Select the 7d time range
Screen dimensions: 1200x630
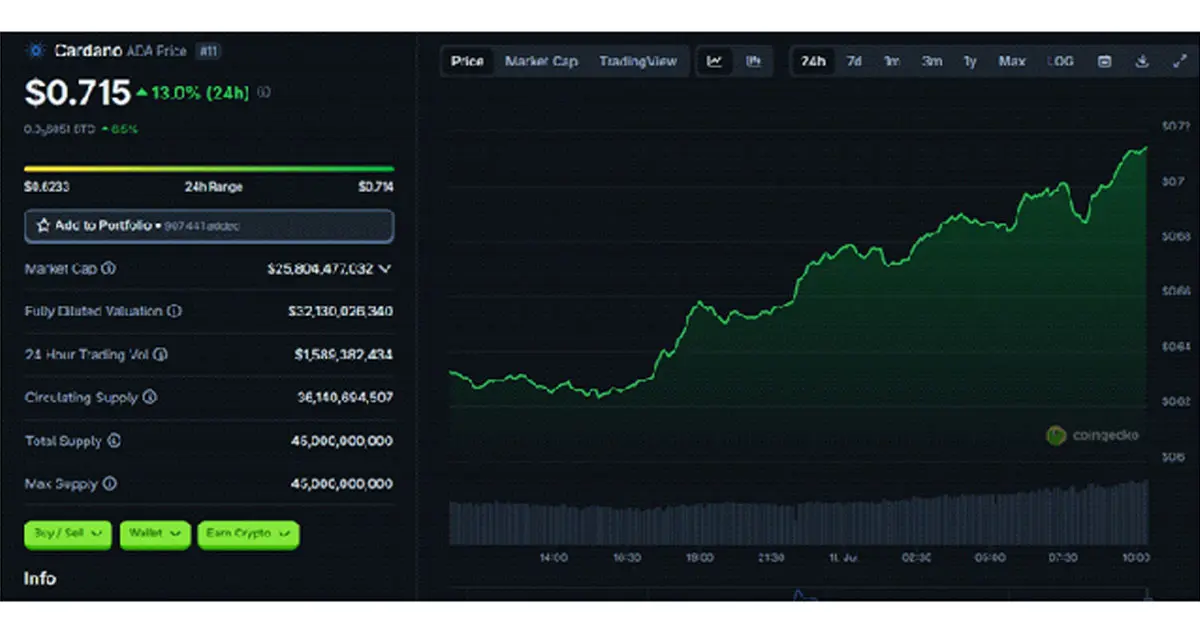pos(854,62)
